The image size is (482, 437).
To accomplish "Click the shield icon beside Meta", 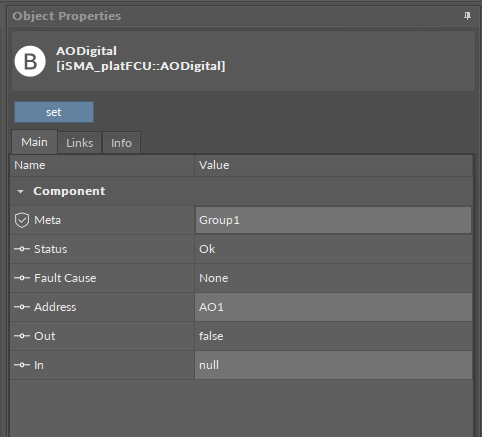I will click(22, 220).
